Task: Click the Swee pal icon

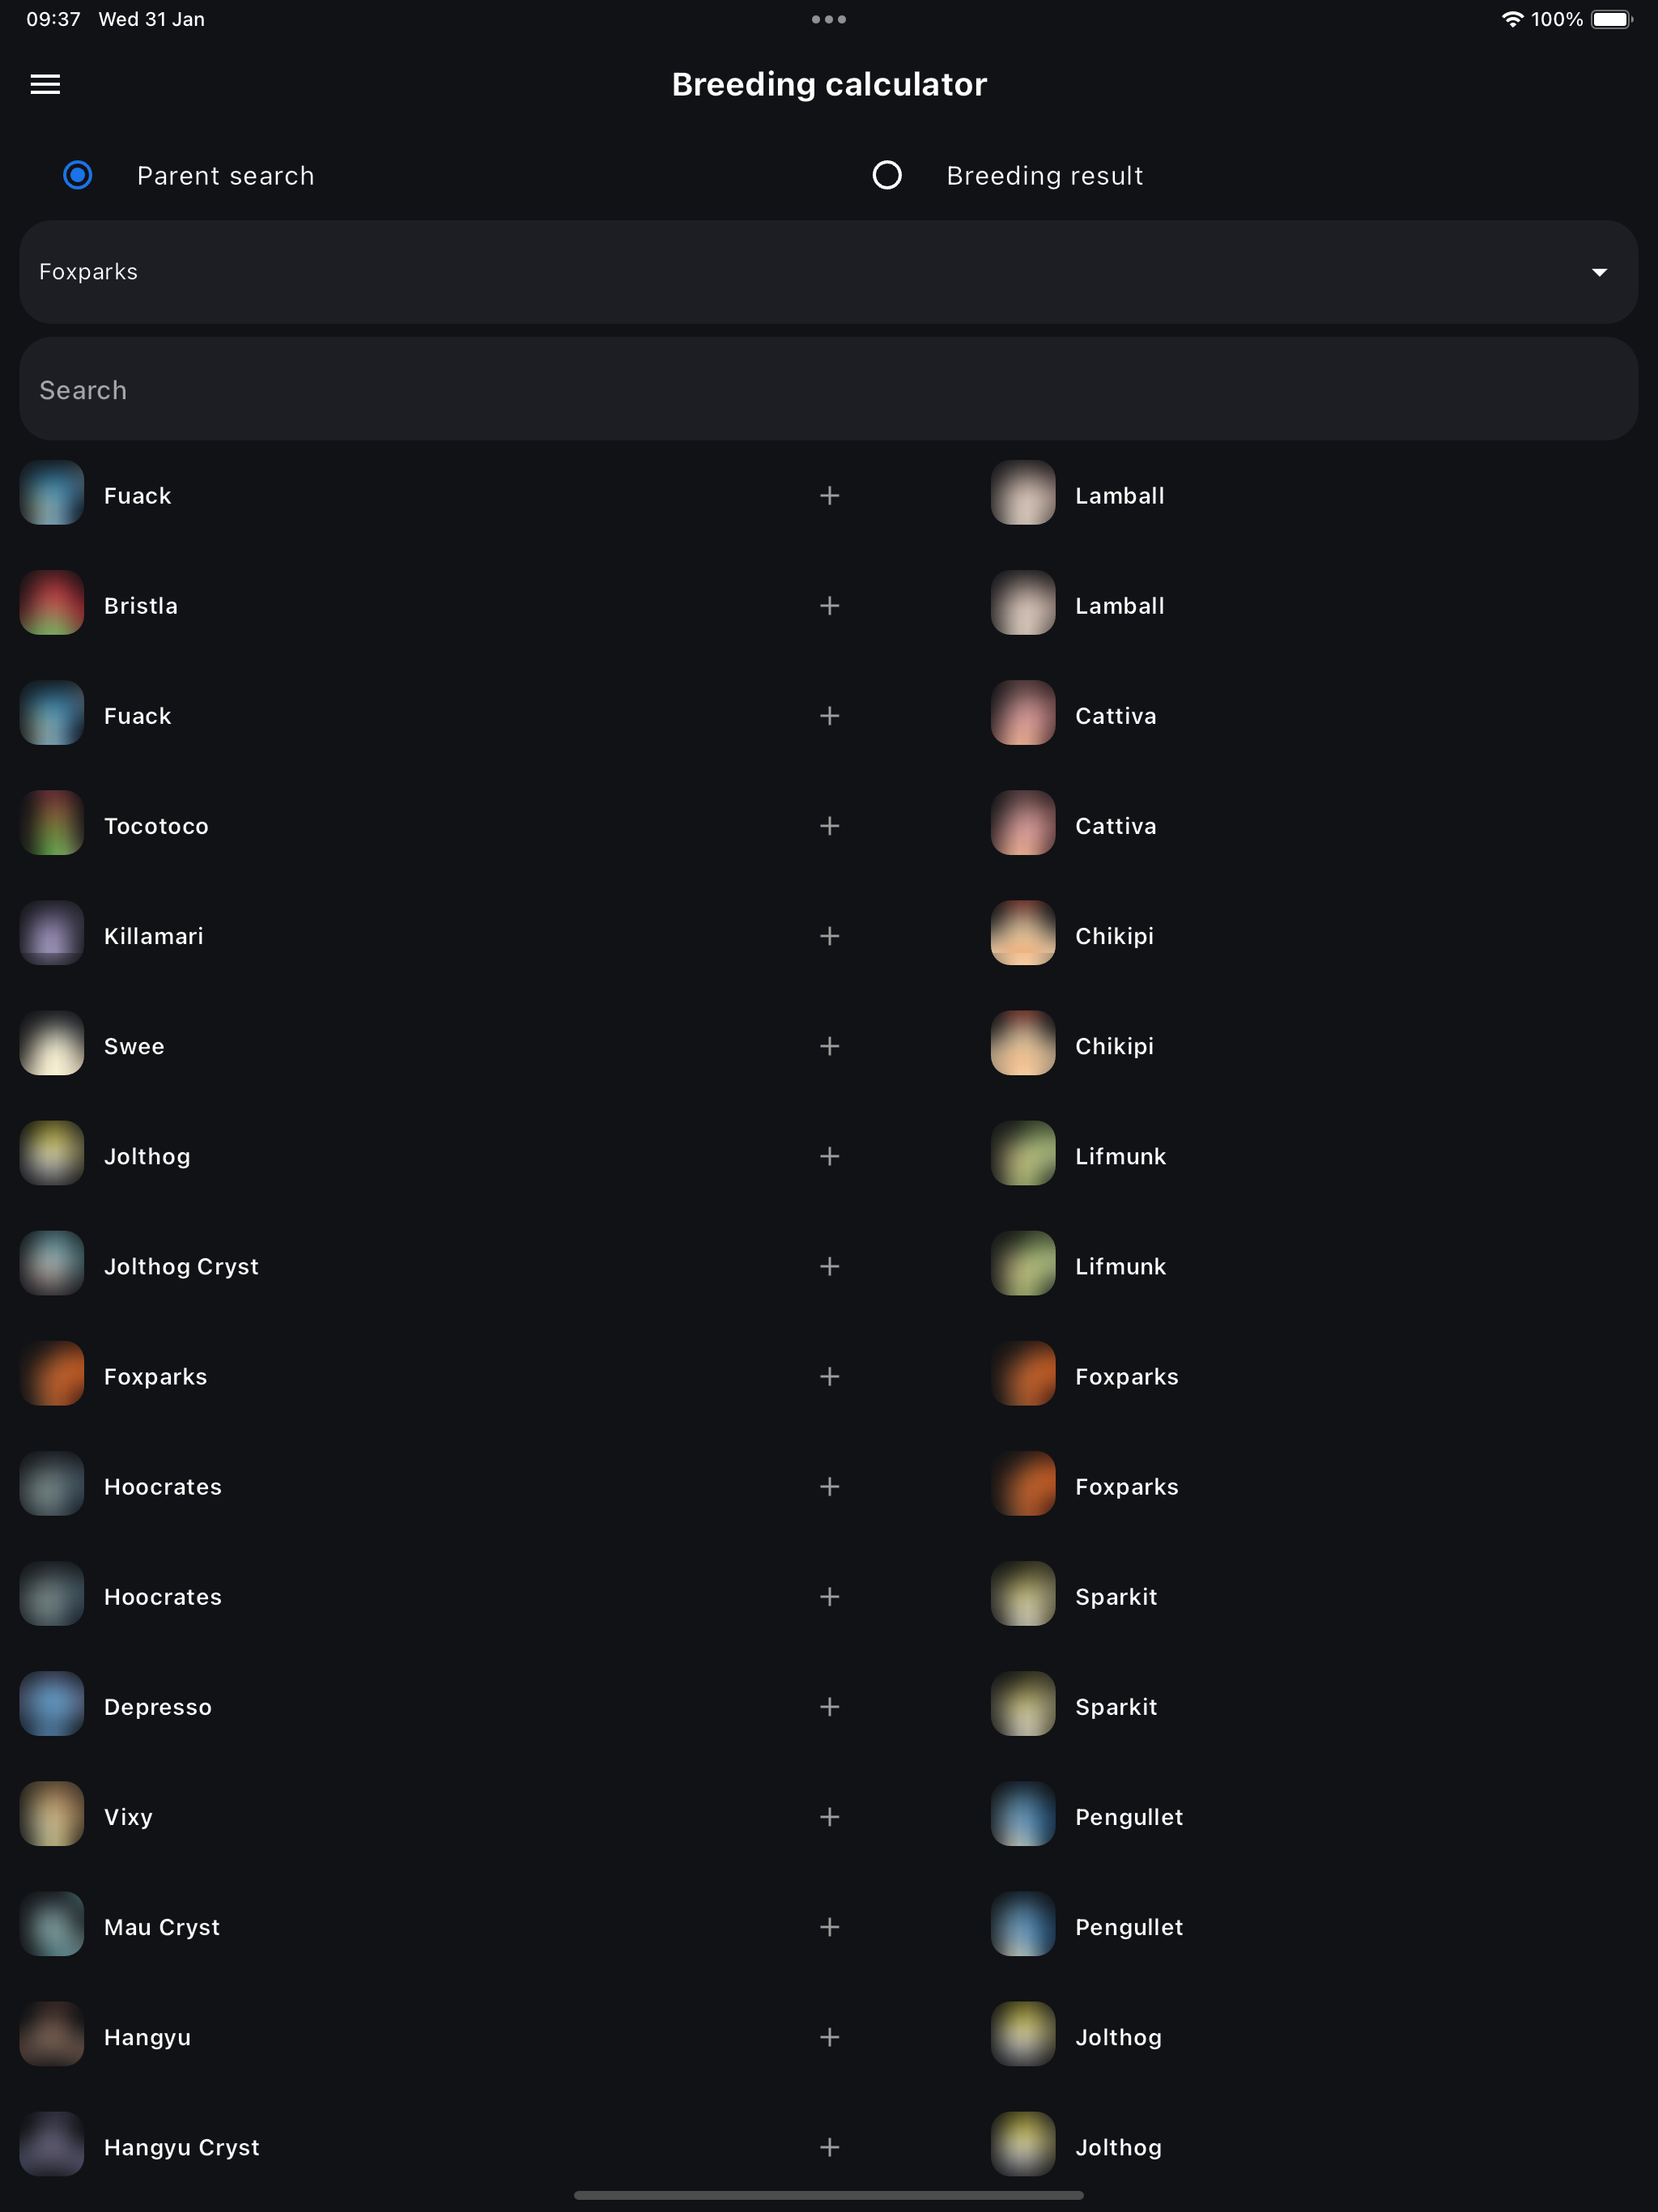Action: (52, 1043)
